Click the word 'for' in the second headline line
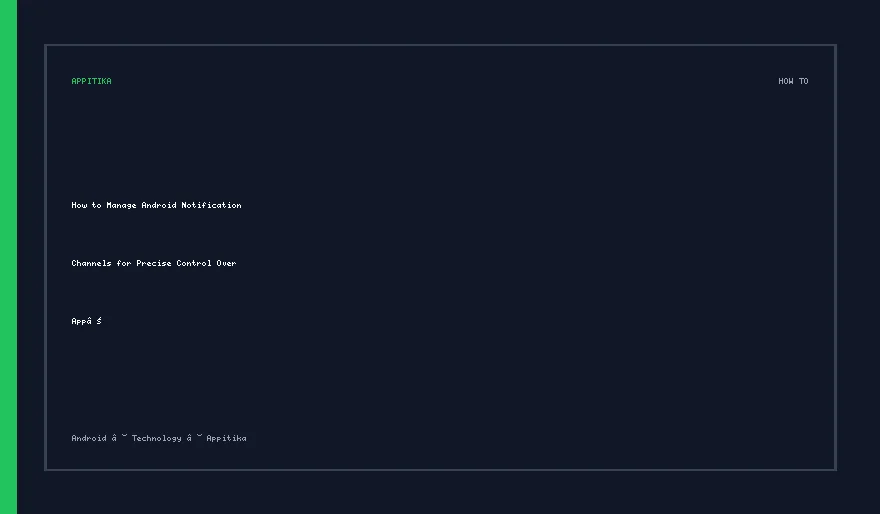This screenshot has height=514, width=880. coord(124,263)
